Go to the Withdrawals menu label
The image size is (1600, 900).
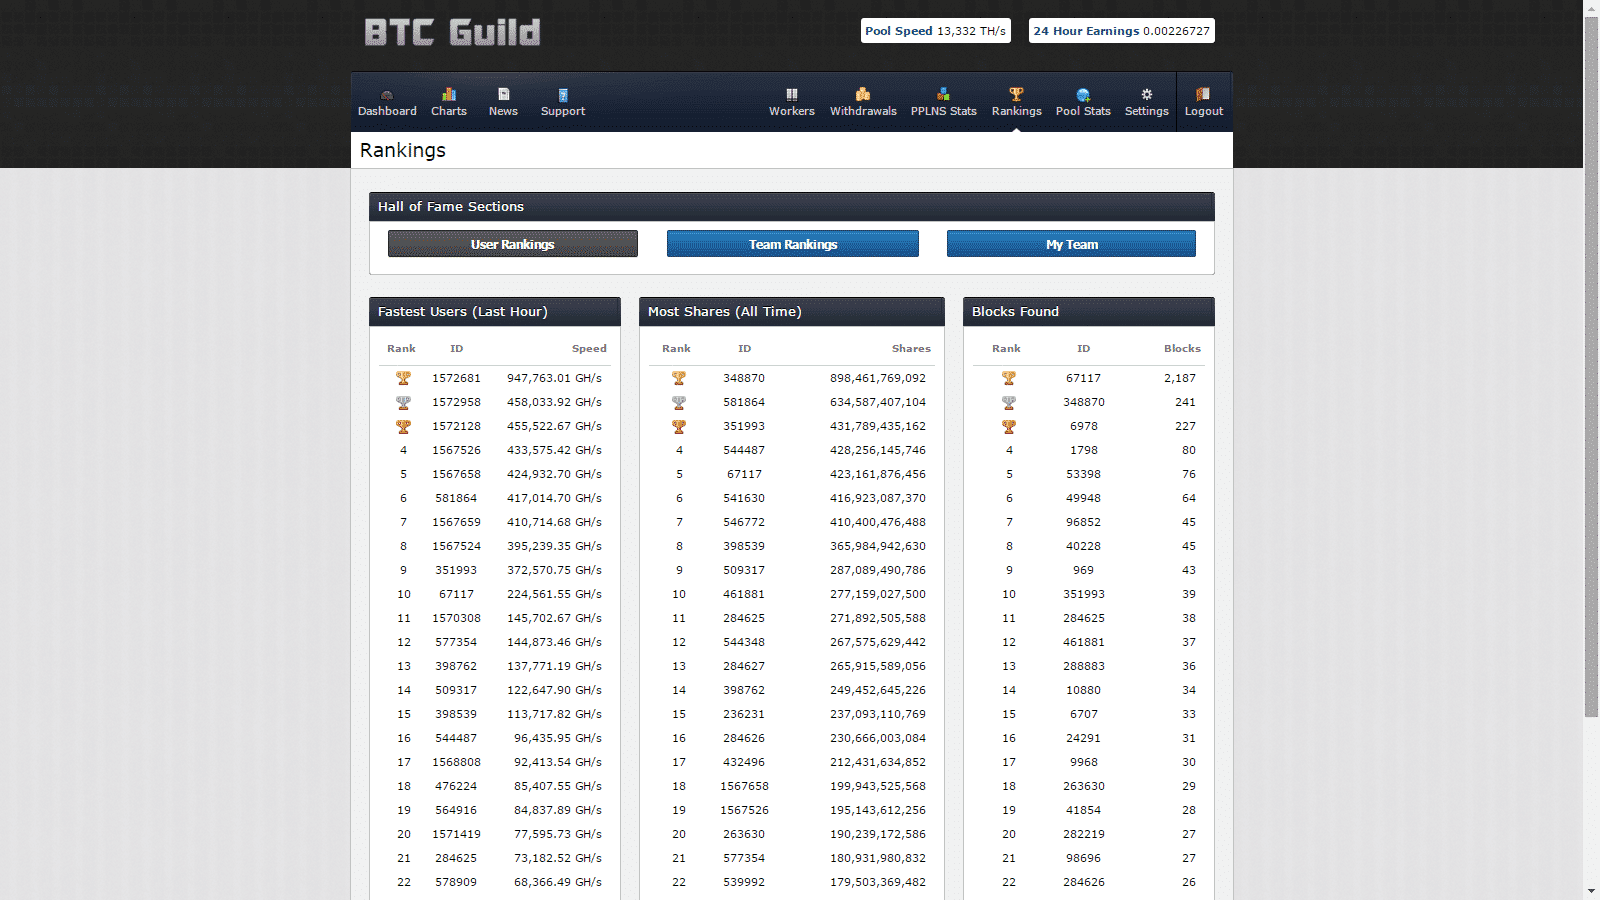(863, 111)
